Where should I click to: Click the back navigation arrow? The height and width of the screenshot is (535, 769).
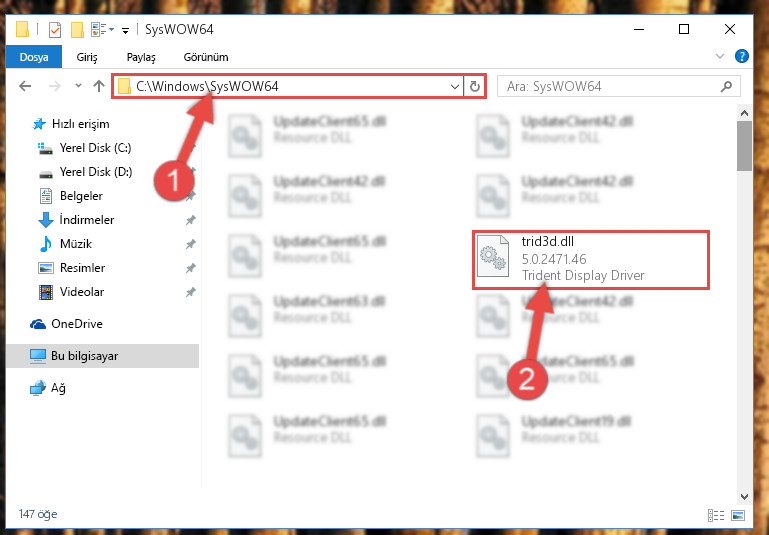(25, 86)
